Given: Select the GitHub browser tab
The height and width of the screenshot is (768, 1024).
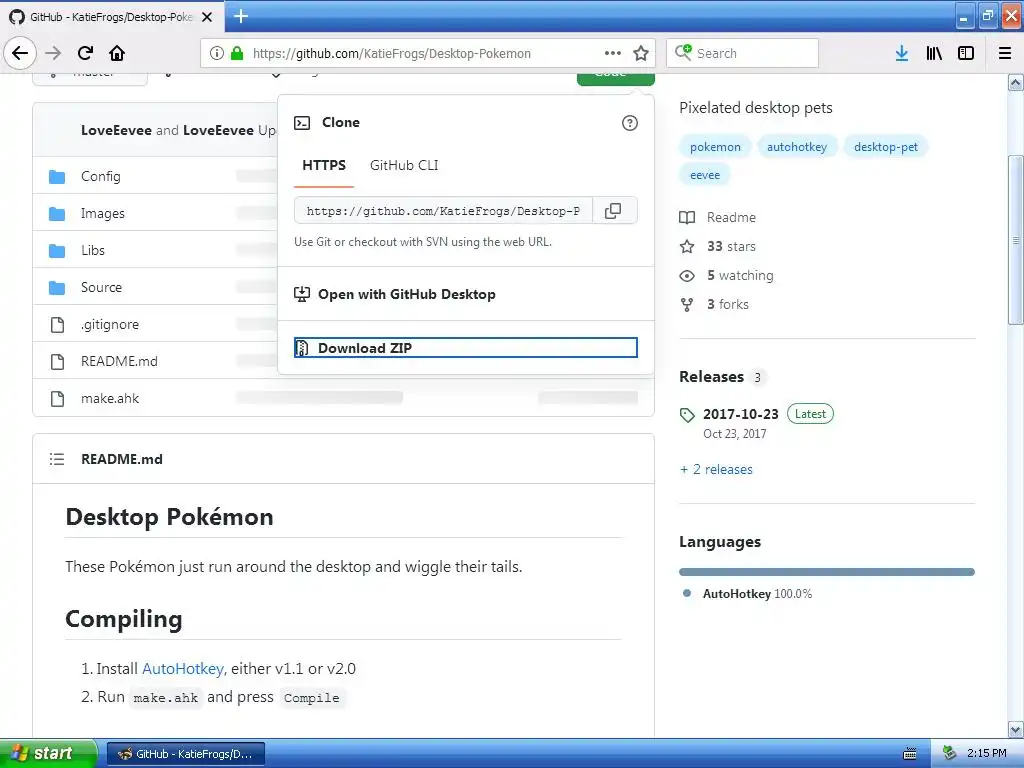Looking at the screenshot, I should [111, 16].
